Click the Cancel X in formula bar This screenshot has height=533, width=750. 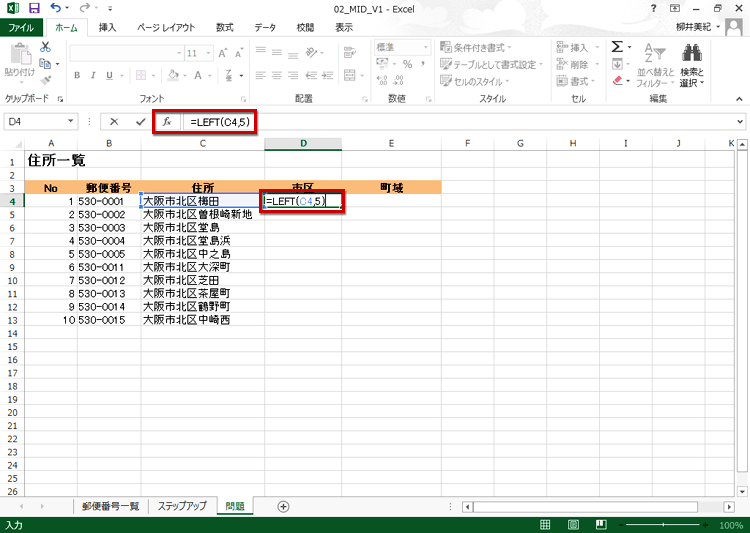(x=114, y=122)
